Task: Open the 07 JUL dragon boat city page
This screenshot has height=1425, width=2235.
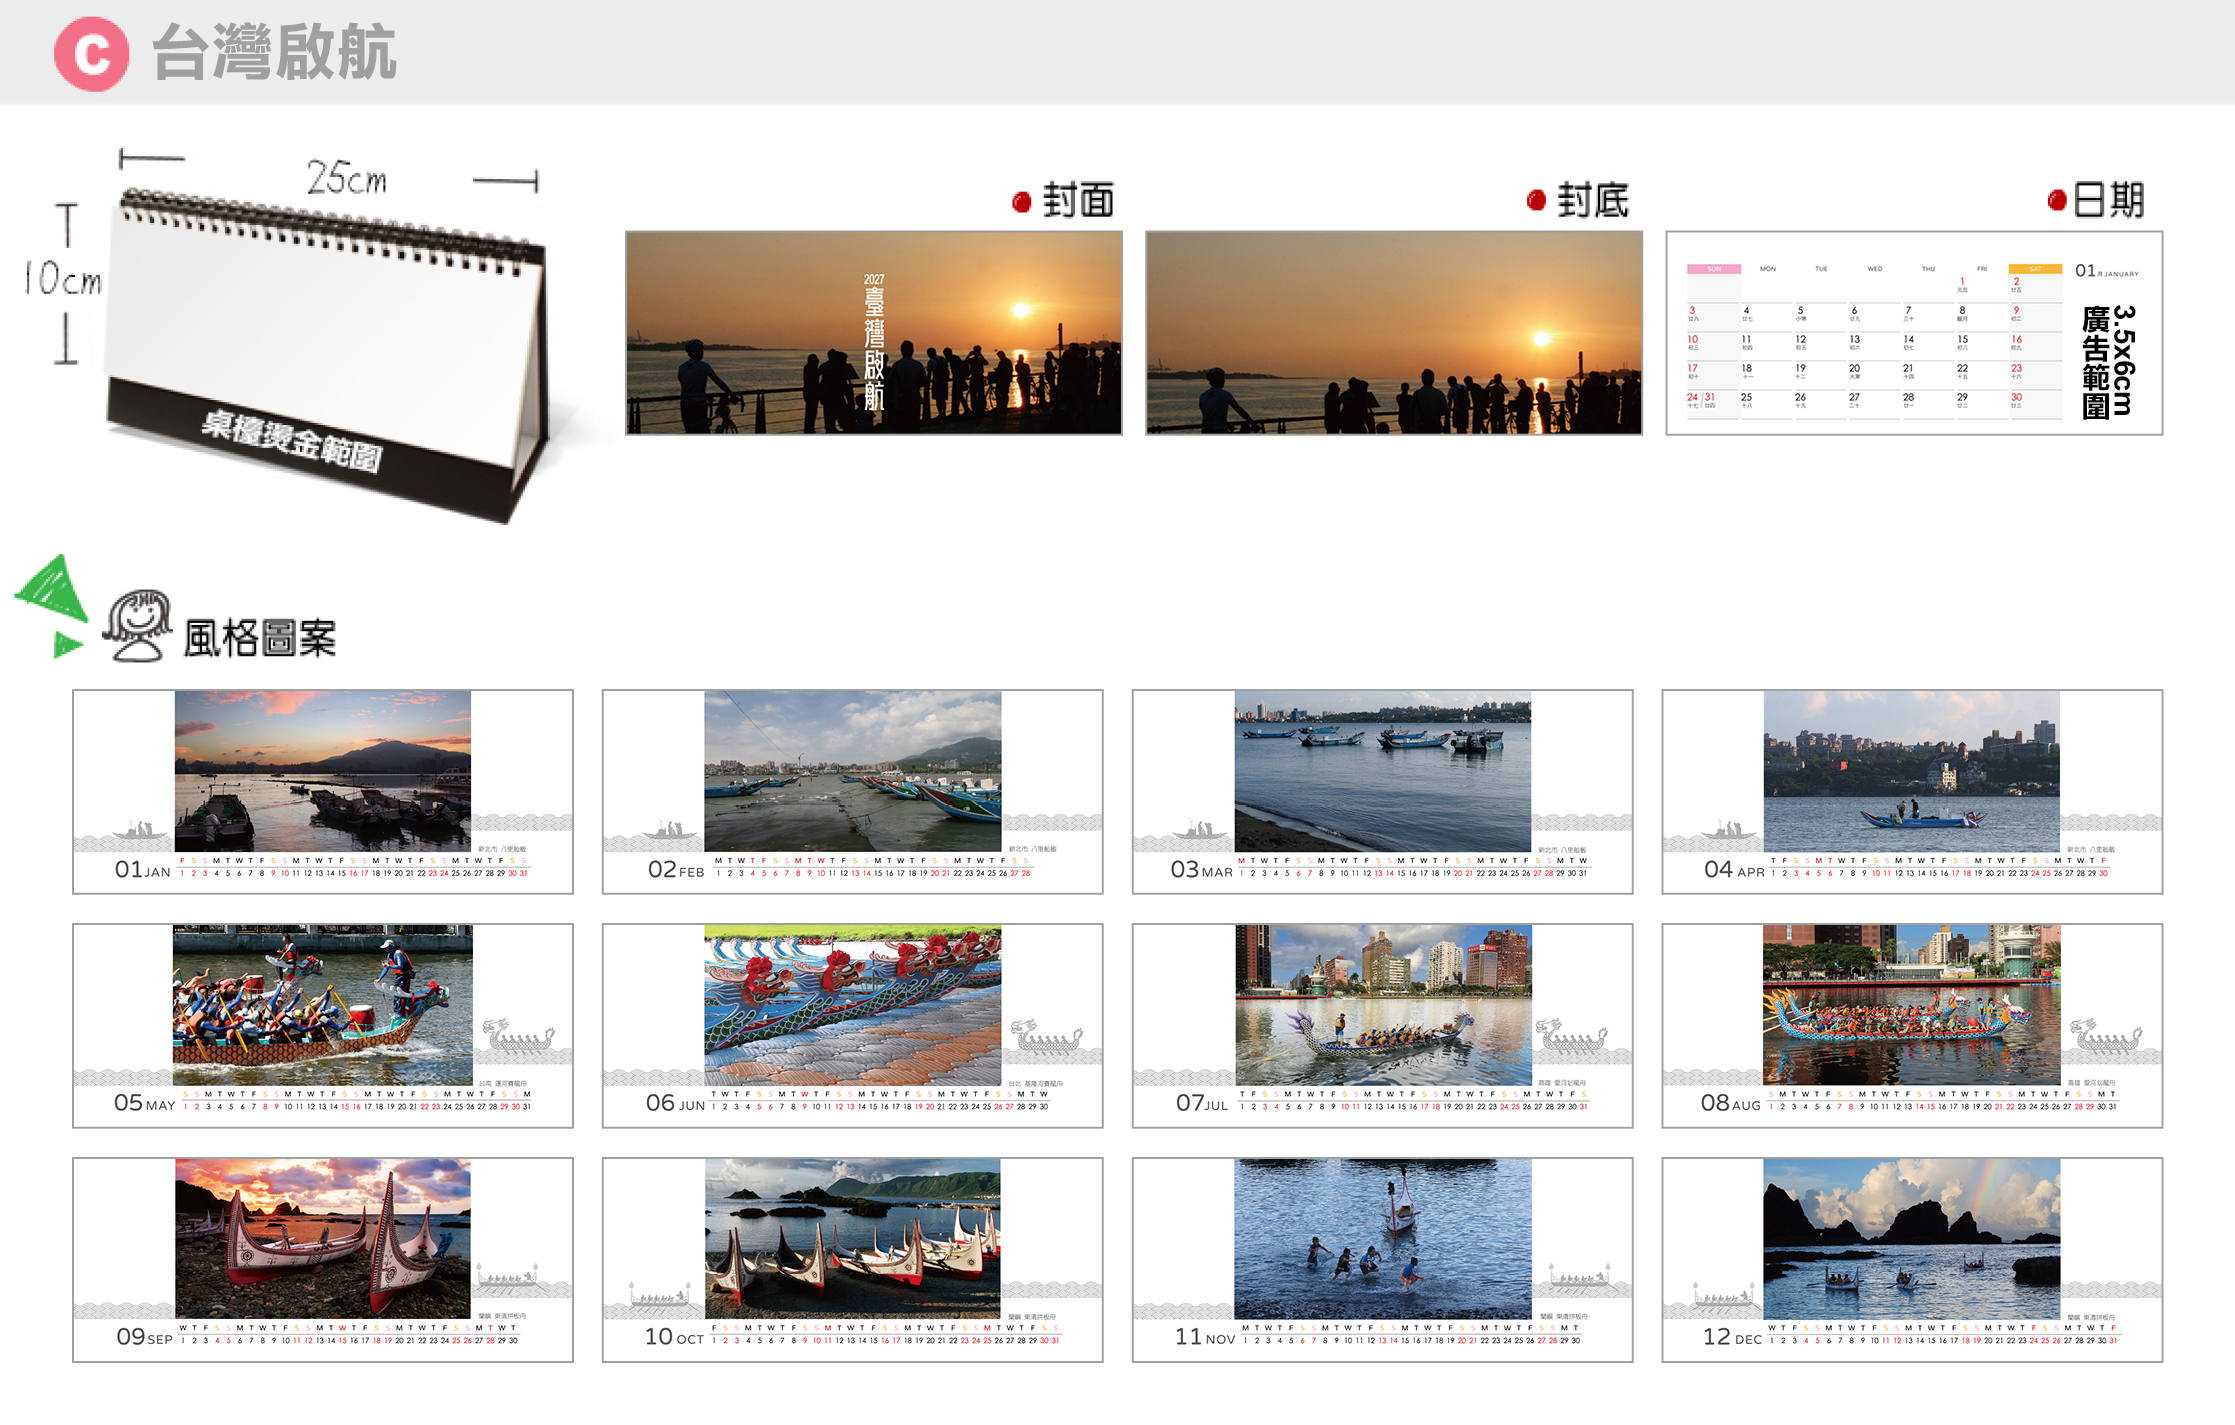Action: tap(1383, 1025)
